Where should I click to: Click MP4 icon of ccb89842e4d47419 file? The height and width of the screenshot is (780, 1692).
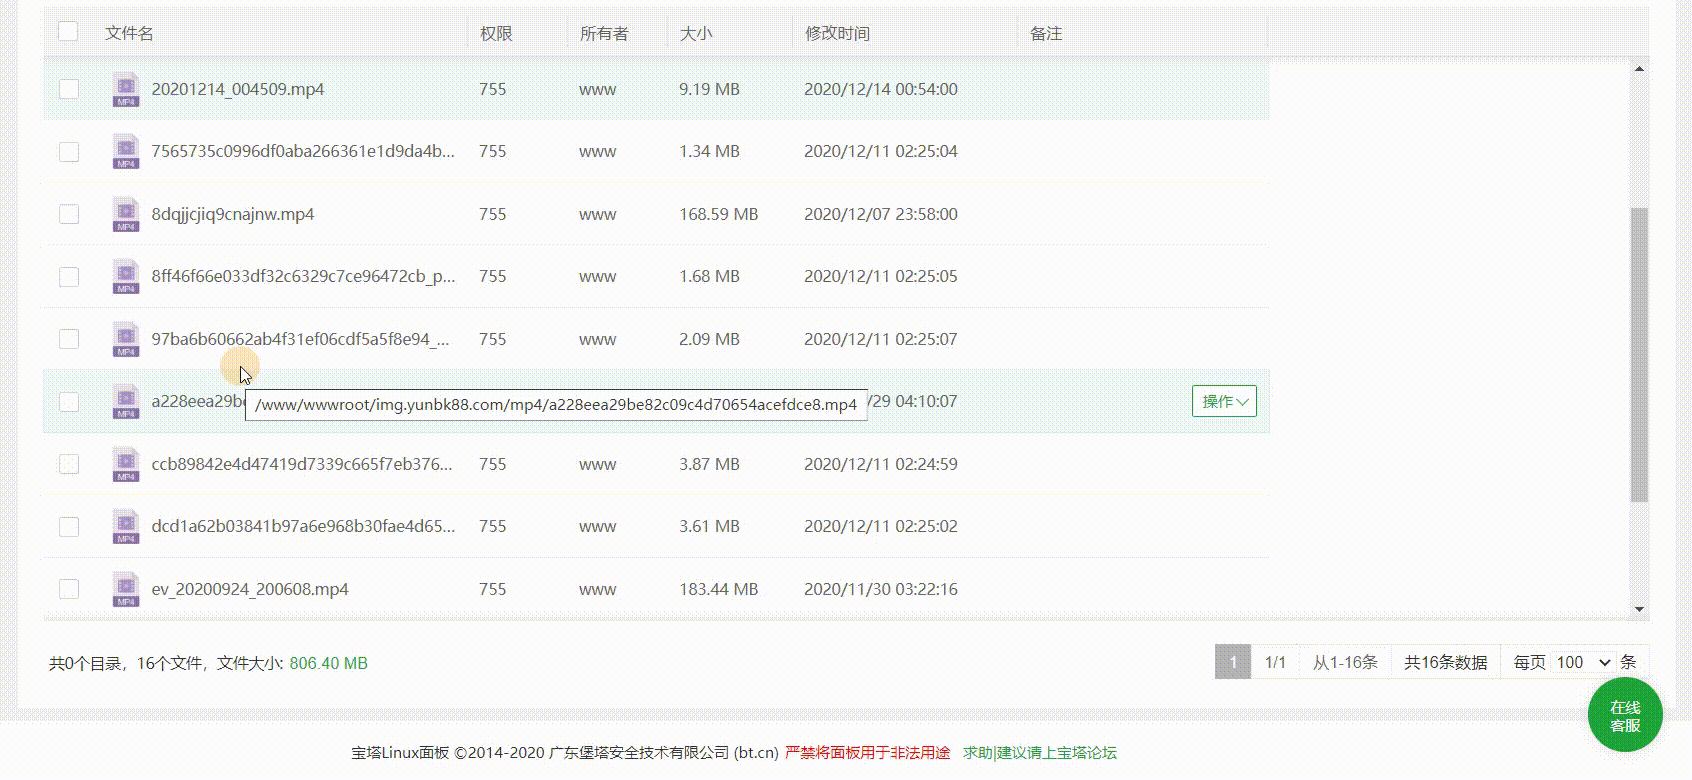coord(126,465)
